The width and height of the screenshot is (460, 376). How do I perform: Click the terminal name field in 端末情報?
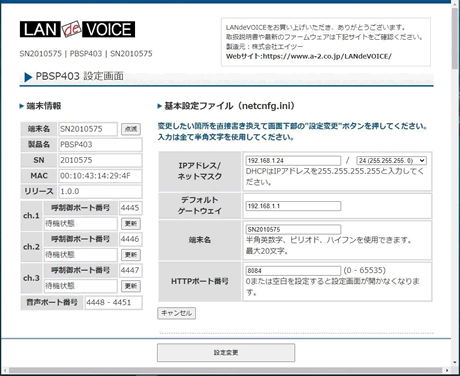pyautogui.click(x=88, y=129)
